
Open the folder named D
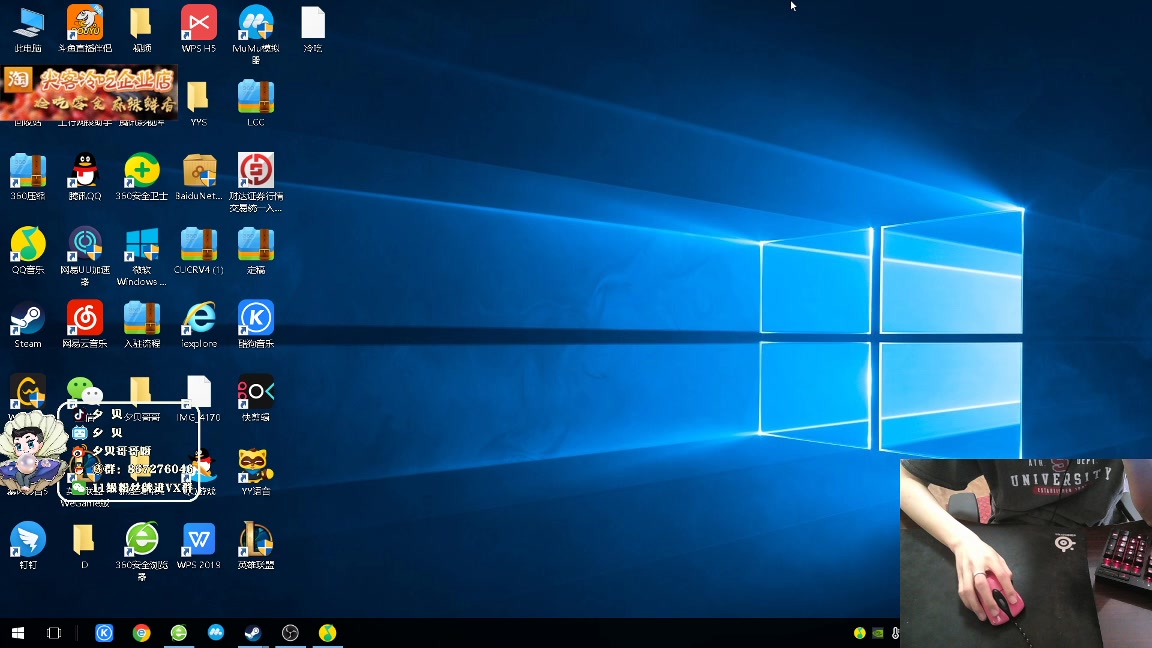[84, 545]
